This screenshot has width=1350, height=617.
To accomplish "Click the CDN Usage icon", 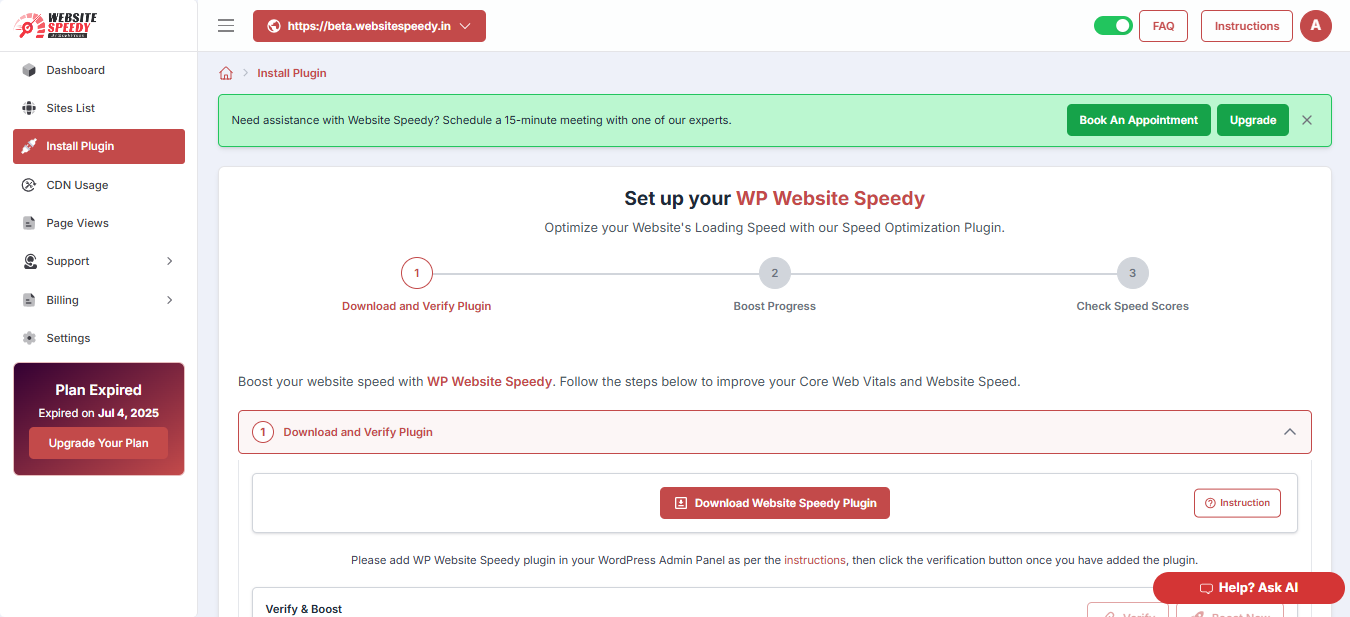I will [29, 185].
